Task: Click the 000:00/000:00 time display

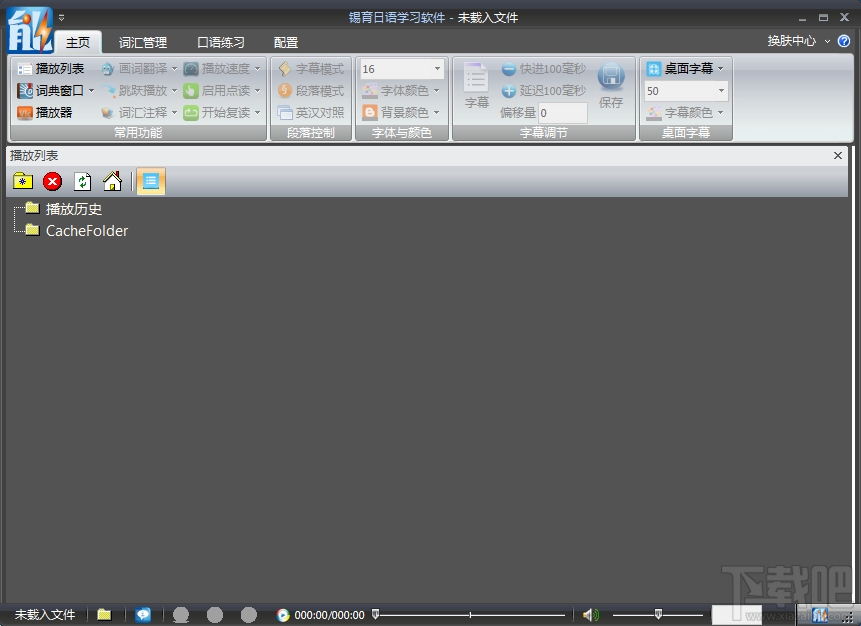Action: pyautogui.click(x=329, y=615)
